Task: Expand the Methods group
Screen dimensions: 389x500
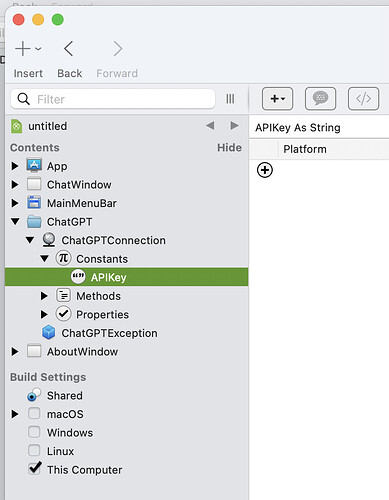Action: [x=44, y=296]
